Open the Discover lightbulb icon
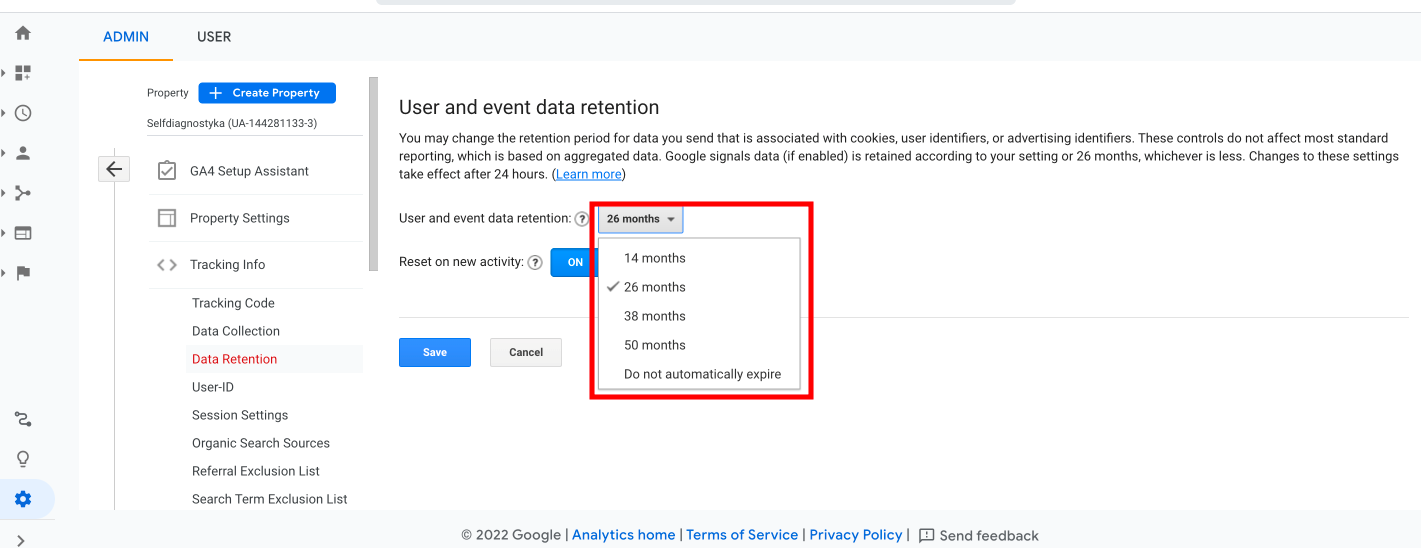The width and height of the screenshot is (1421, 548). pyautogui.click(x=23, y=459)
